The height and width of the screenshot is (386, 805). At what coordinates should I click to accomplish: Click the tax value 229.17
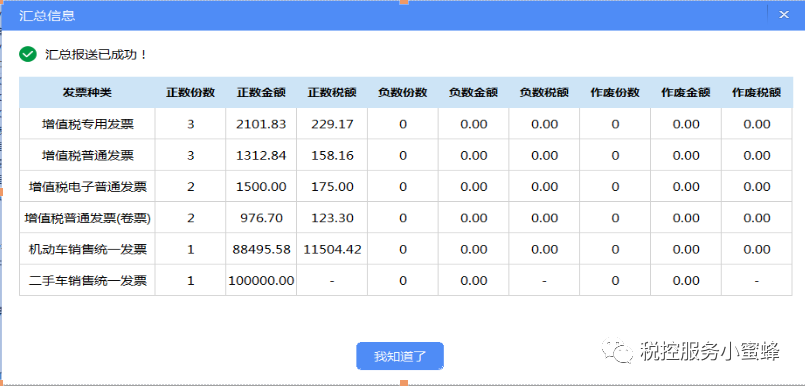pos(332,124)
